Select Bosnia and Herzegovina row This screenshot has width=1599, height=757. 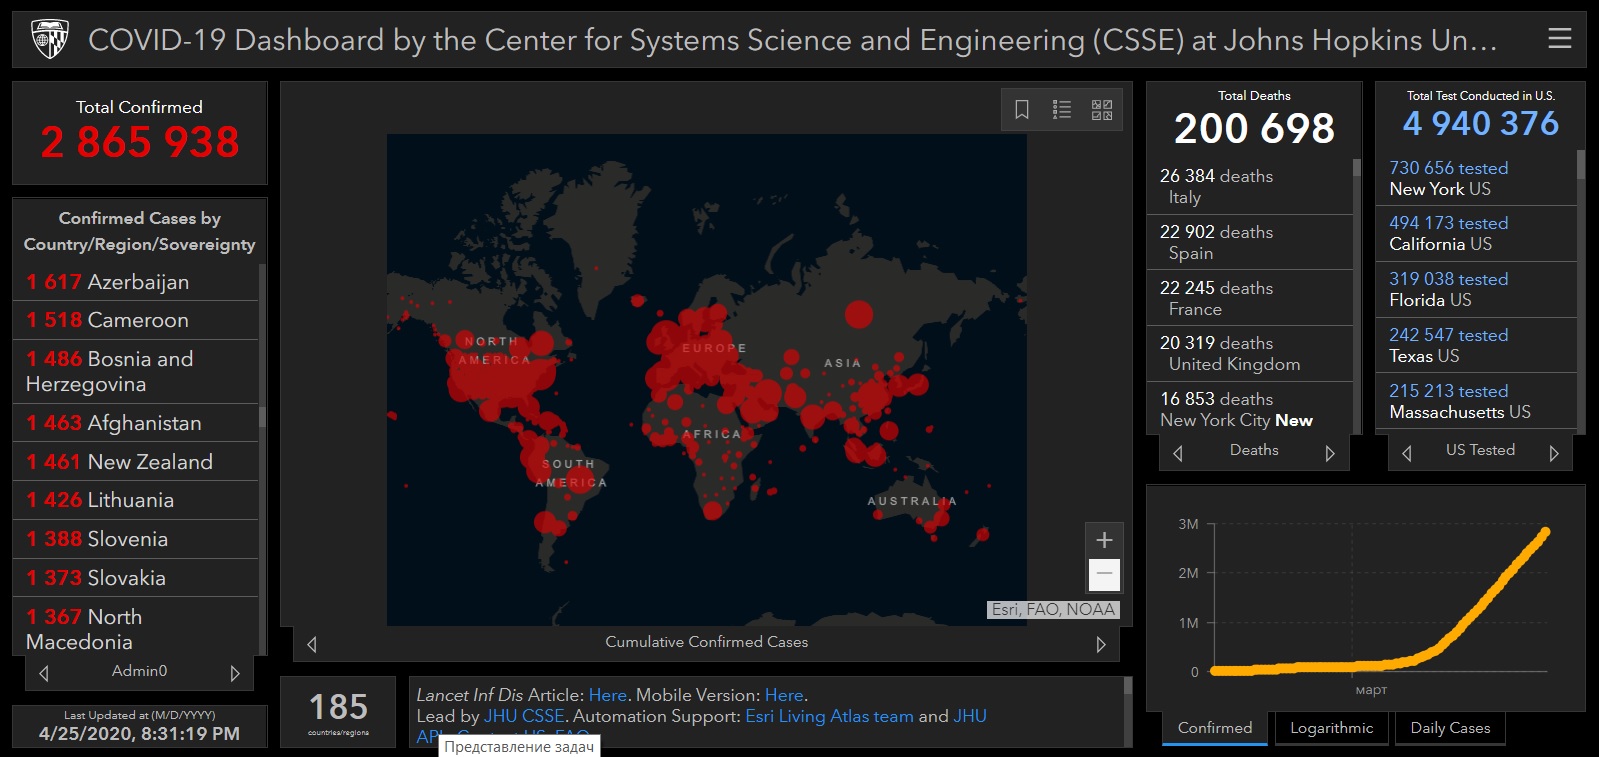pyautogui.click(x=136, y=371)
